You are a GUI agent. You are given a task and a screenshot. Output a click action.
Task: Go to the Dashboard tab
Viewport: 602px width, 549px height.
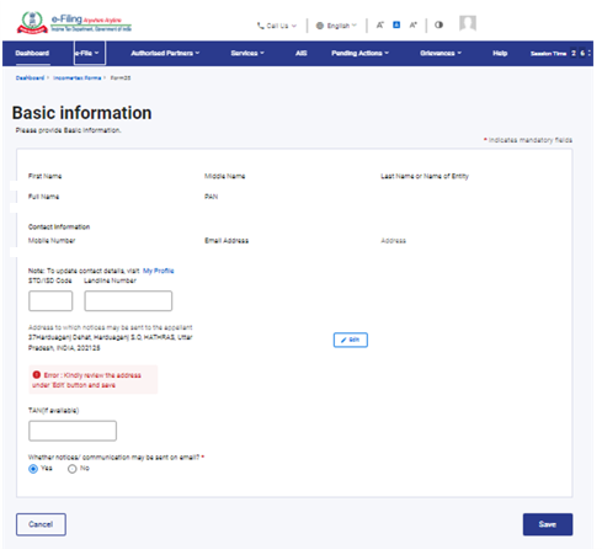pyautogui.click(x=32, y=53)
